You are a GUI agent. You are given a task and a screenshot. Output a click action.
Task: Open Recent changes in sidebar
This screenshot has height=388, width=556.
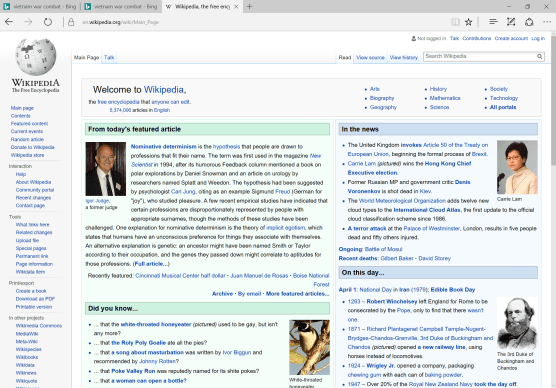[33, 198]
